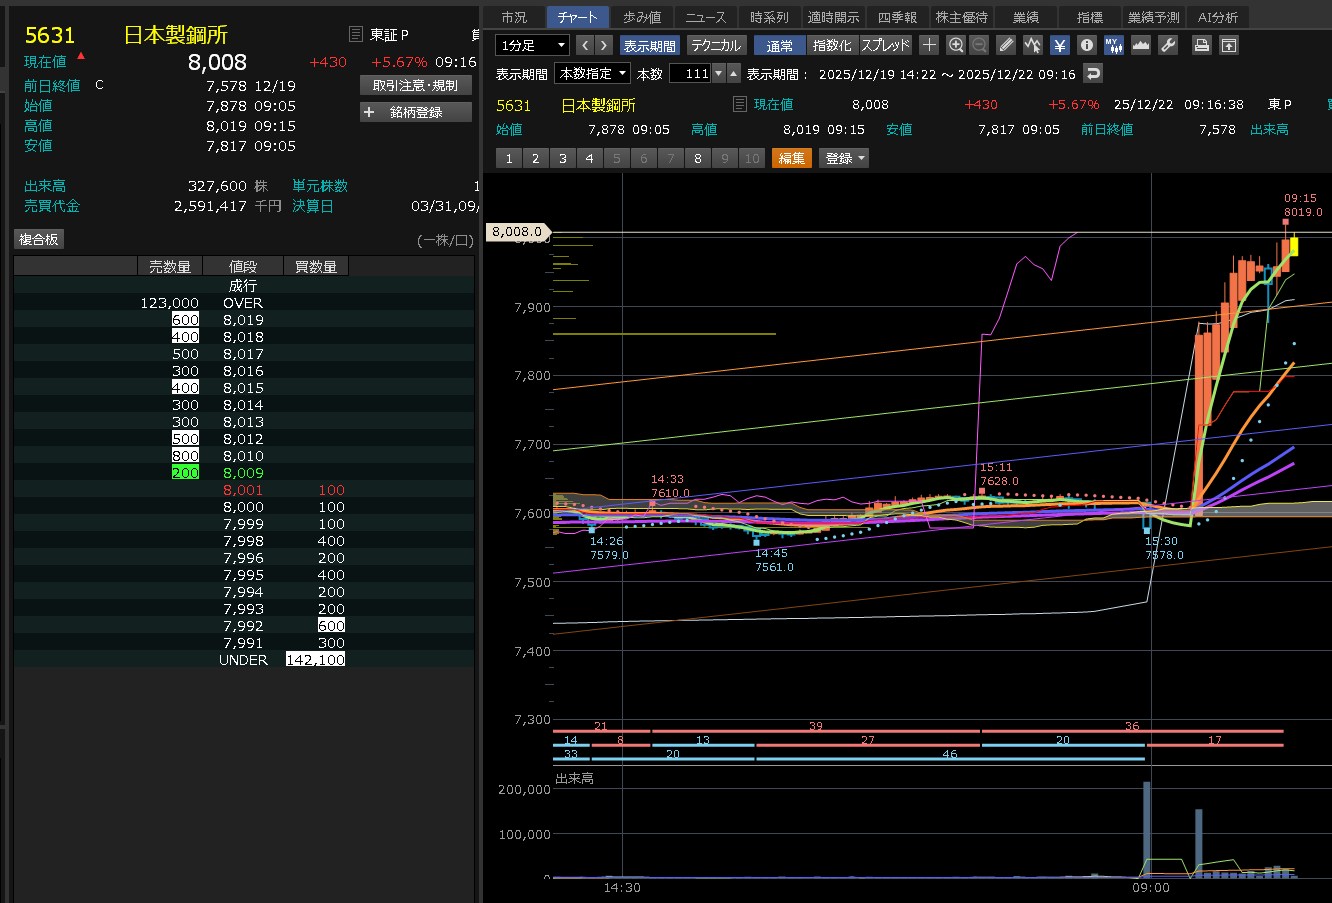Select the pencil drawing tool

(1006, 45)
